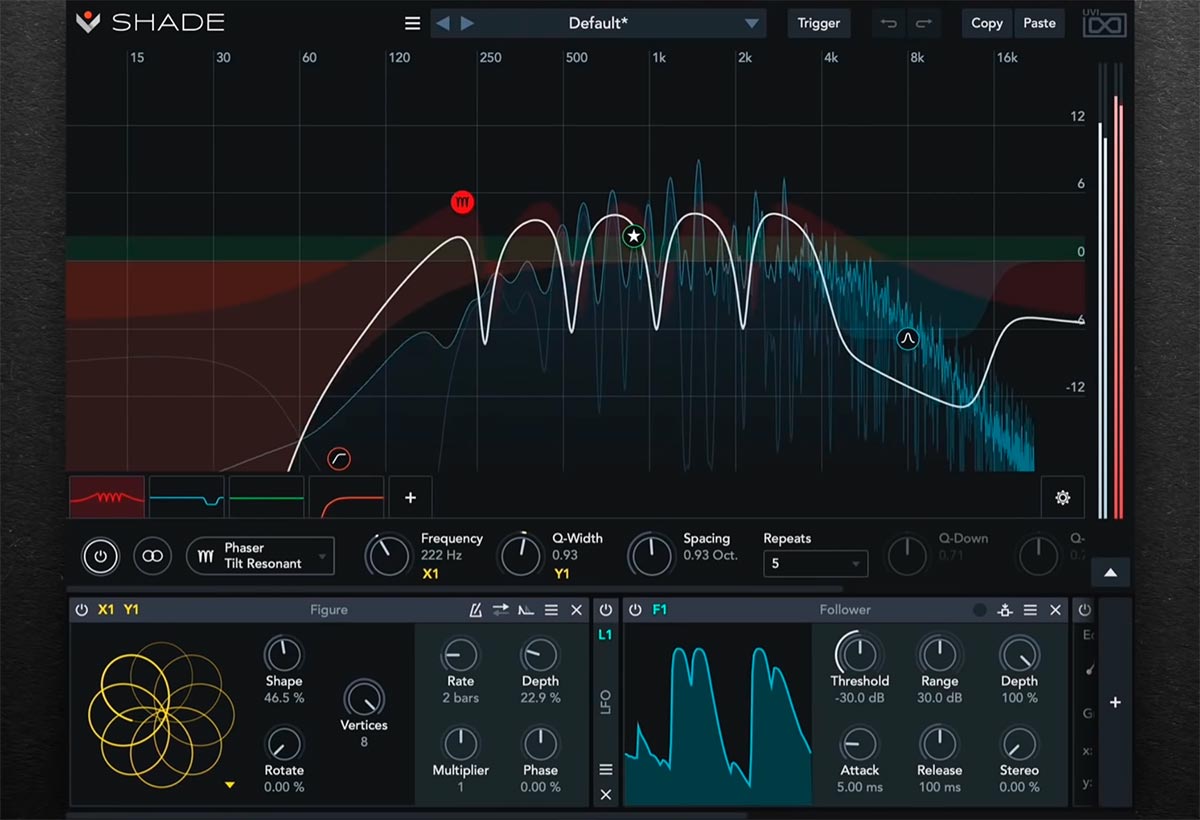This screenshot has height=820, width=1200.
Task: Toggle the Follower modulator power
Action: [x=635, y=610]
